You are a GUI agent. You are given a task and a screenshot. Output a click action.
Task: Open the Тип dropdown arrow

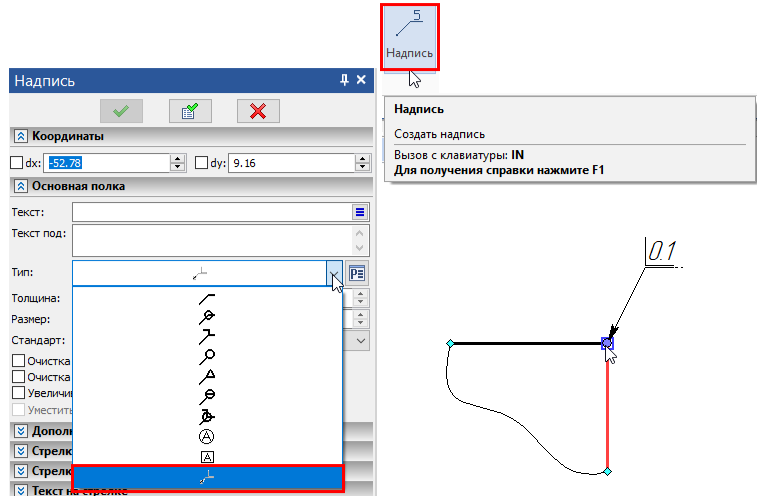click(x=333, y=272)
